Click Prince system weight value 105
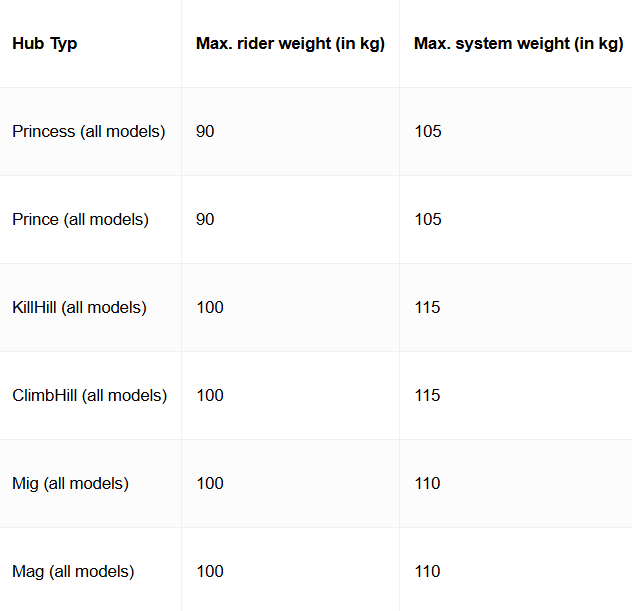 (x=428, y=219)
